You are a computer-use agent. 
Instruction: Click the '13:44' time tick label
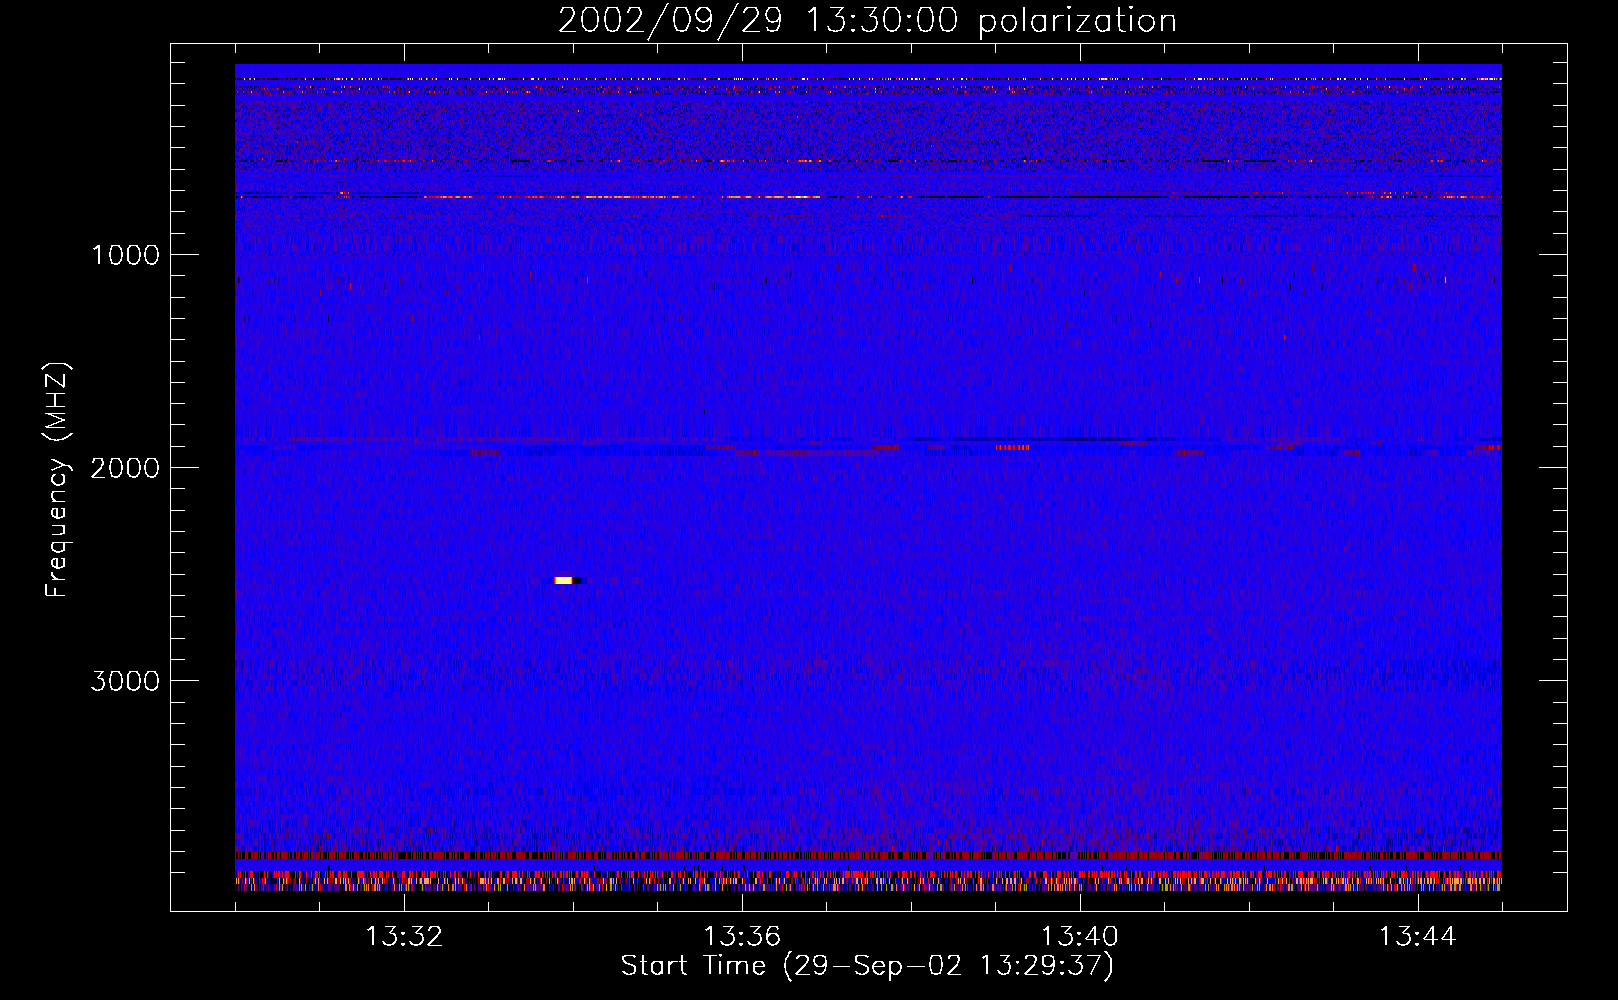pos(1418,937)
